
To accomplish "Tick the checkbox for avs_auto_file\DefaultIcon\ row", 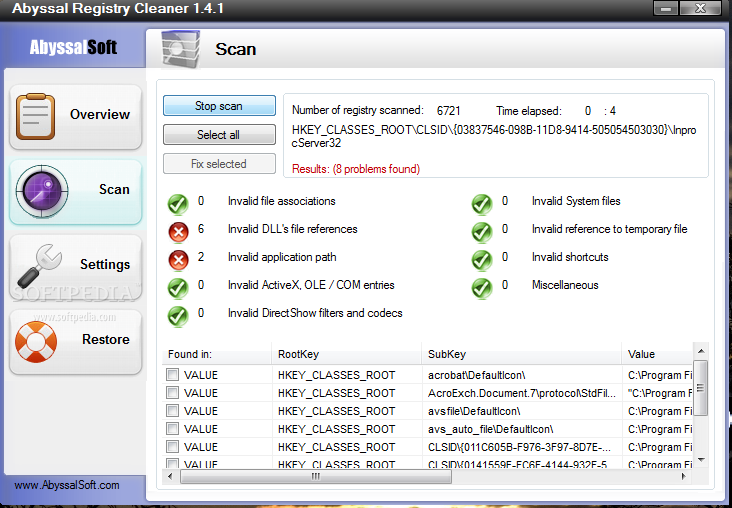I will (173, 428).
